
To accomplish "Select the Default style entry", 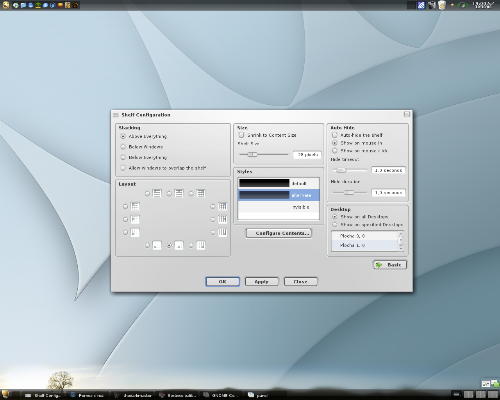I will click(x=279, y=183).
